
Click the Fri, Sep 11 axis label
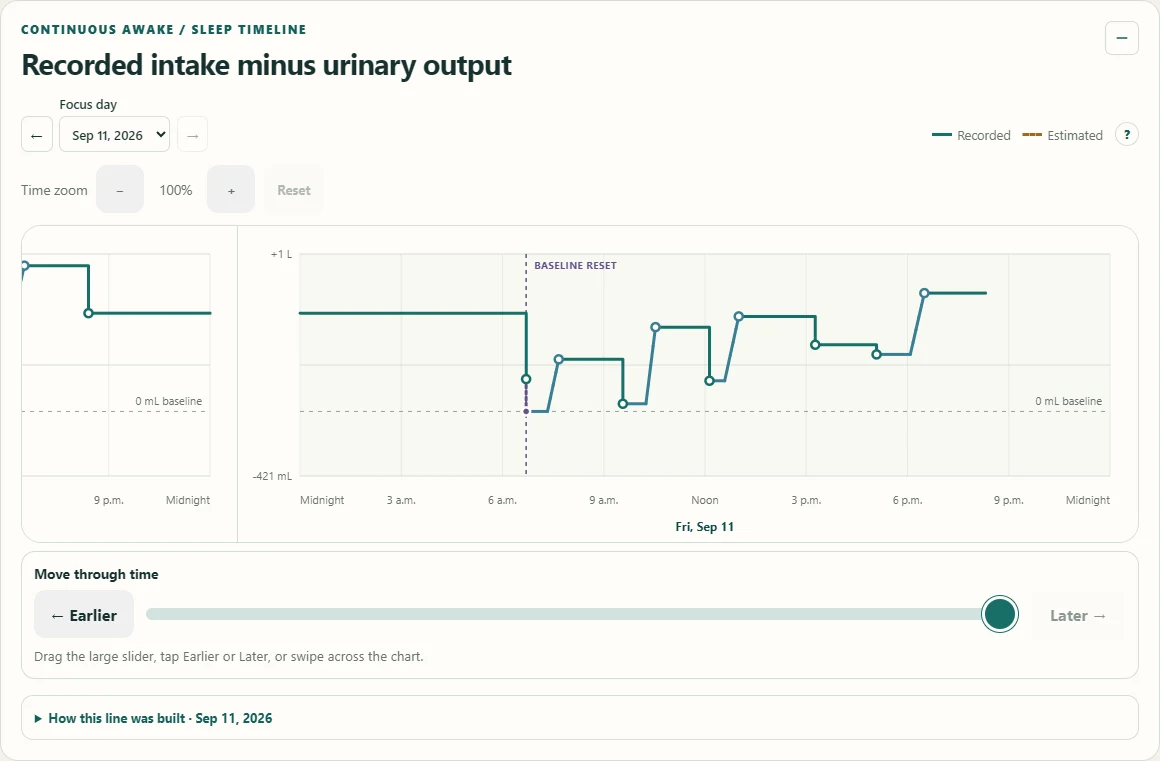(x=704, y=527)
